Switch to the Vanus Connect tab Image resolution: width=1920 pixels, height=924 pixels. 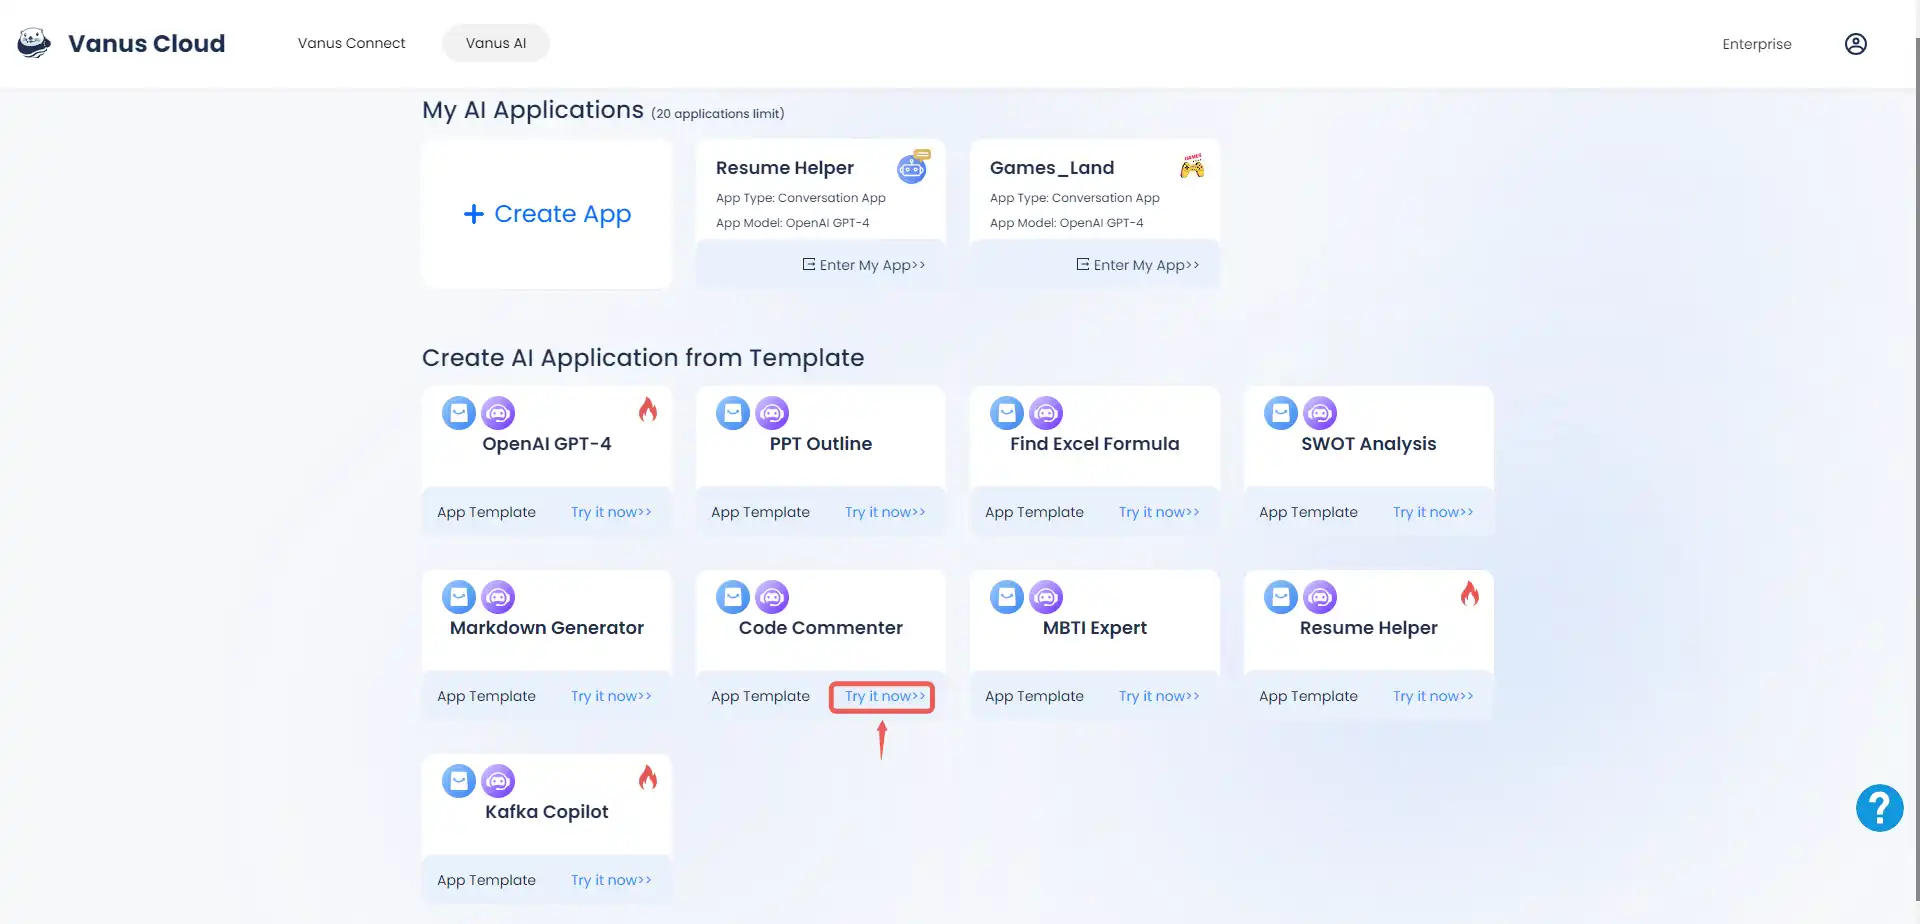(x=351, y=43)
